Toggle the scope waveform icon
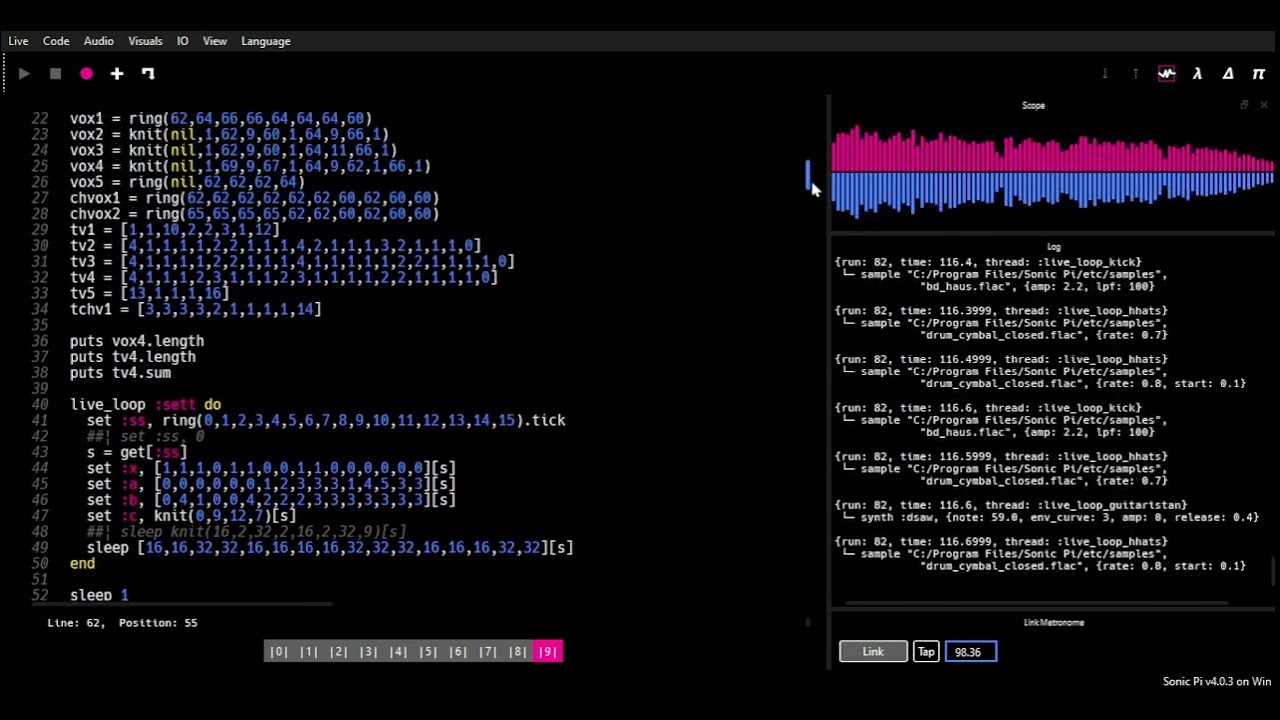1280x720 pixels. coord(1167,73)
